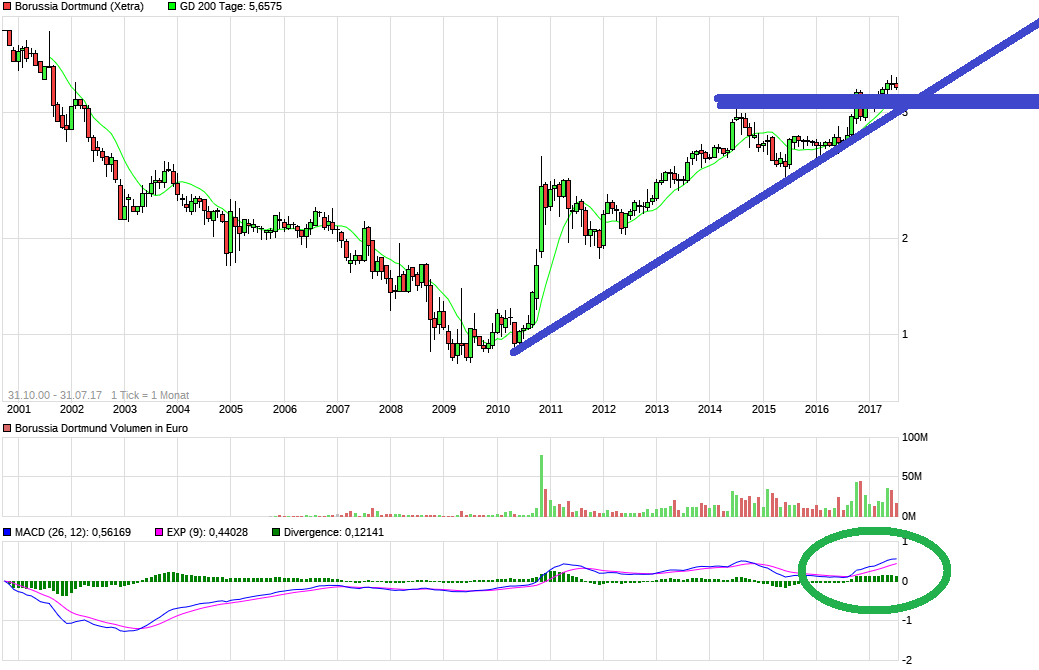Viewport: 1039px width, 670px height.
Task: Click the 2001 year label on the time axis
Action: [x=19, y=410]
